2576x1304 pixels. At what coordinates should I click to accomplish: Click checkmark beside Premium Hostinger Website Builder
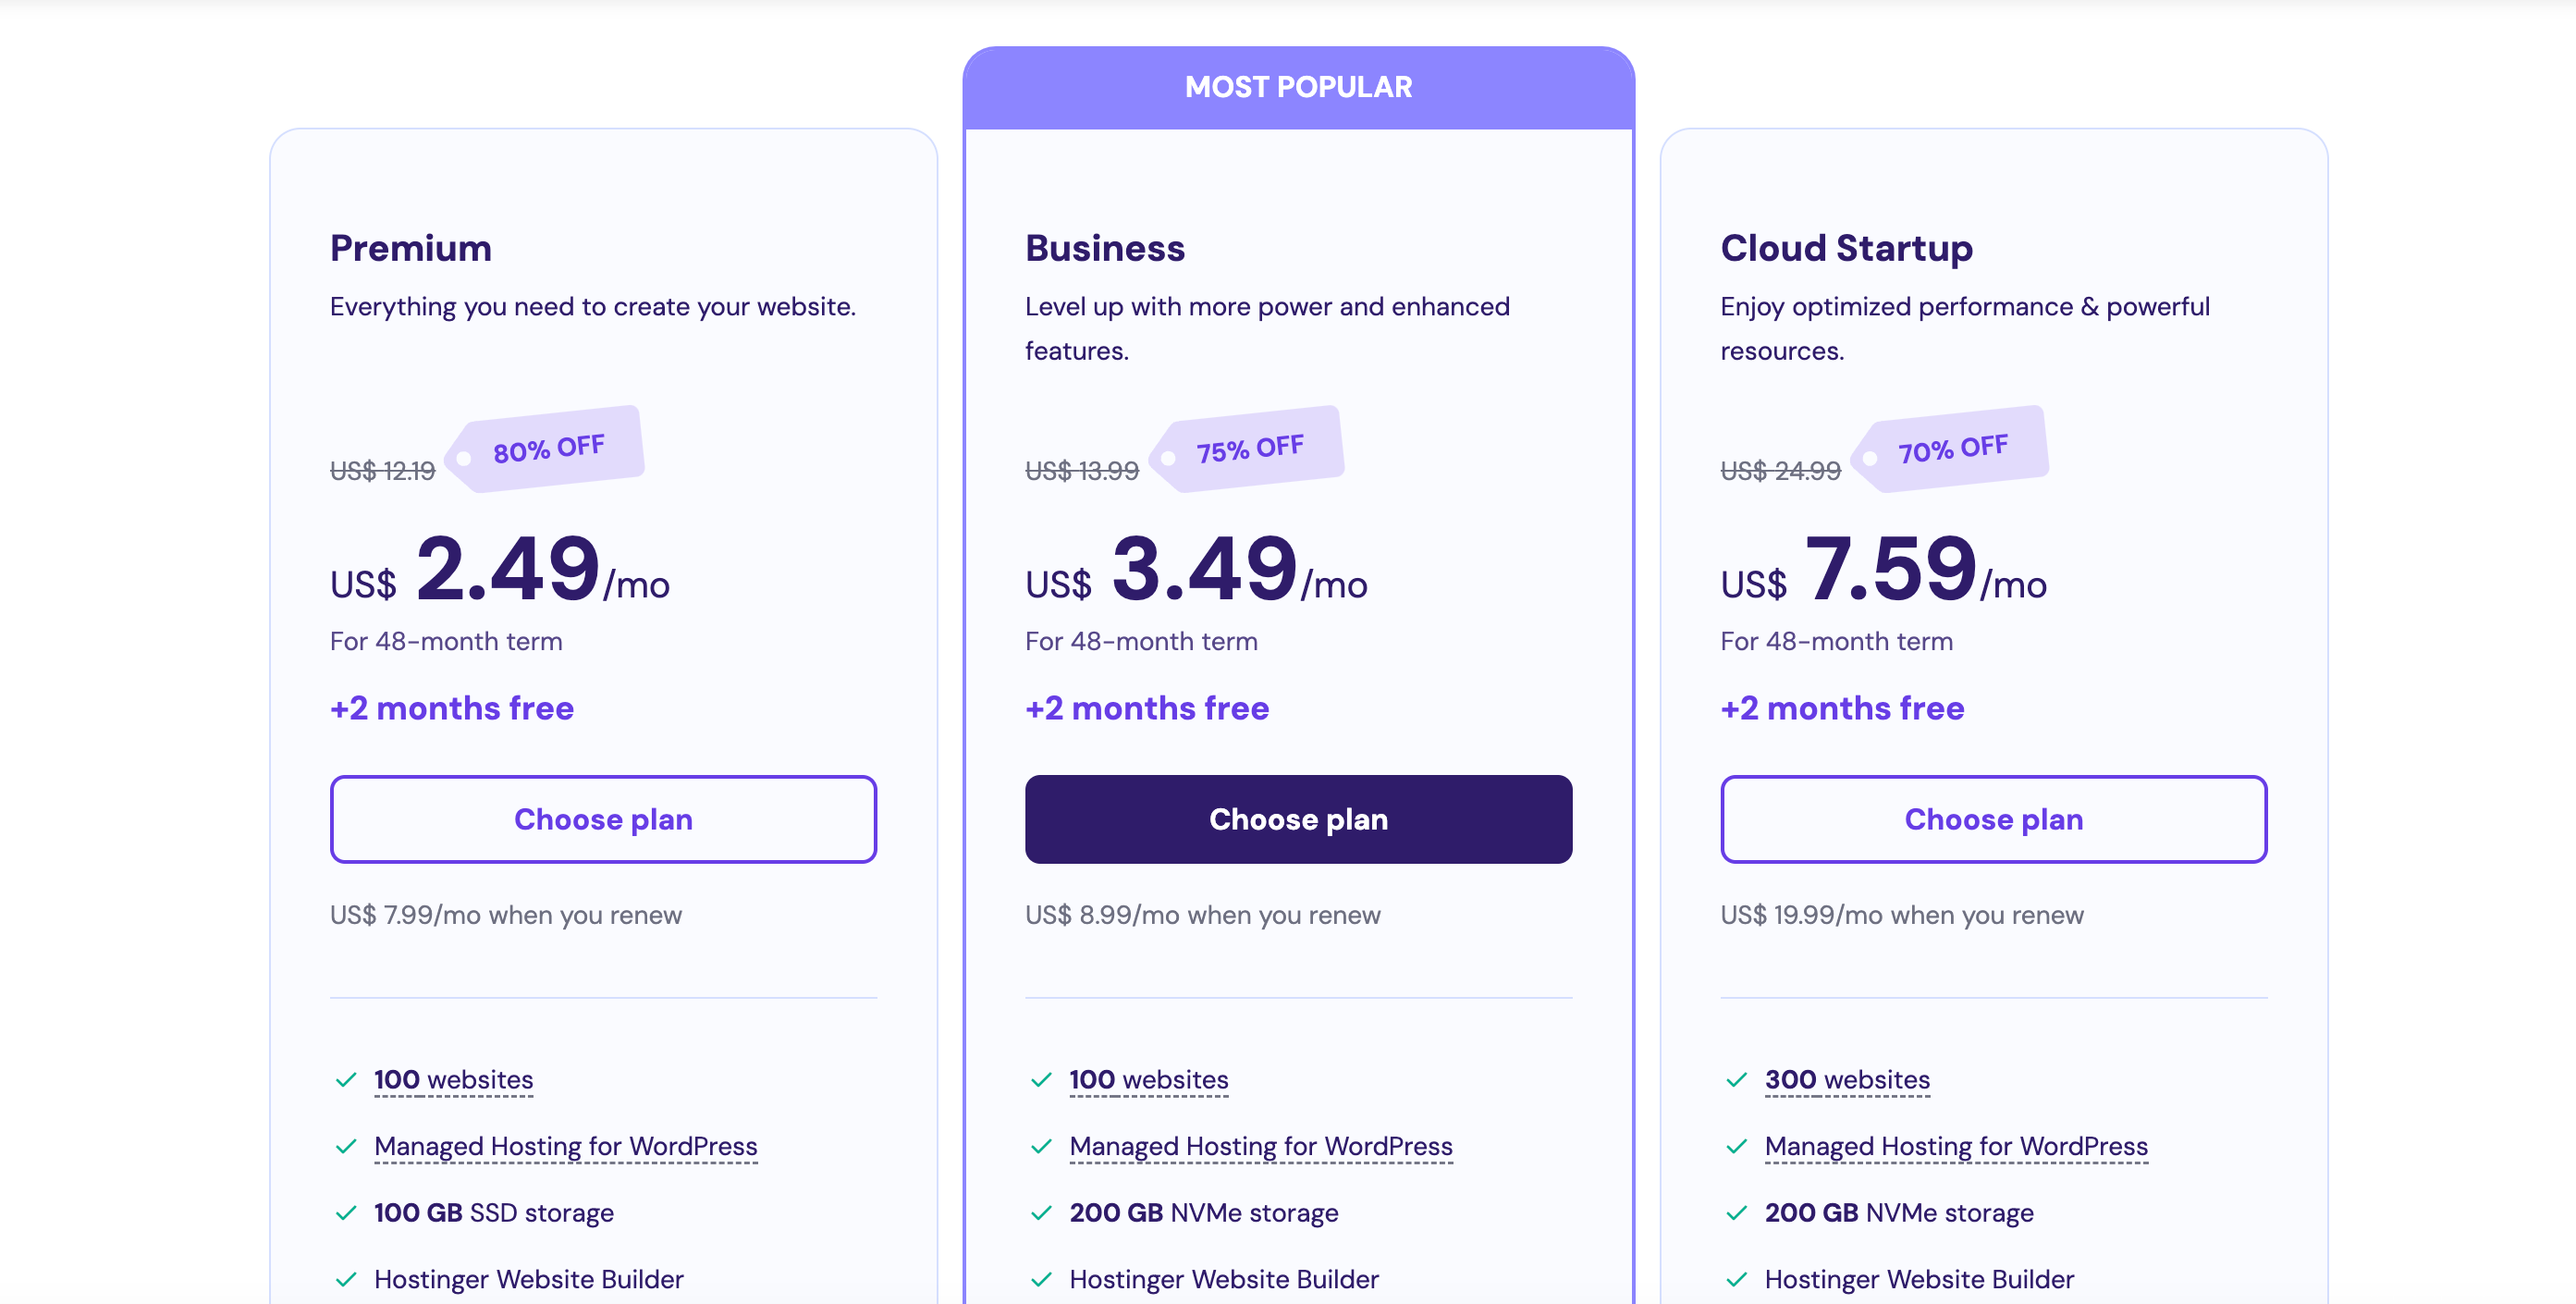(346, 1279)
